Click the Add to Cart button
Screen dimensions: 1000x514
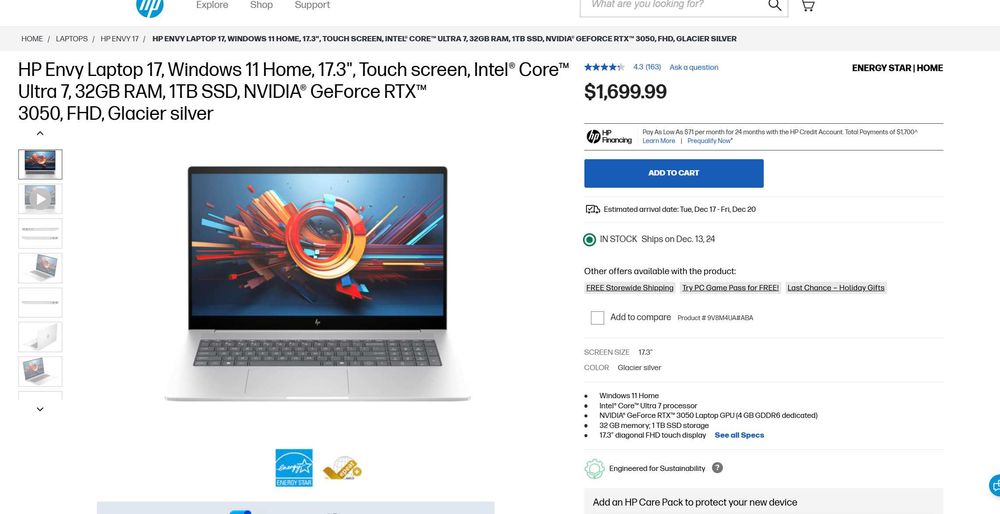point(673,173)
